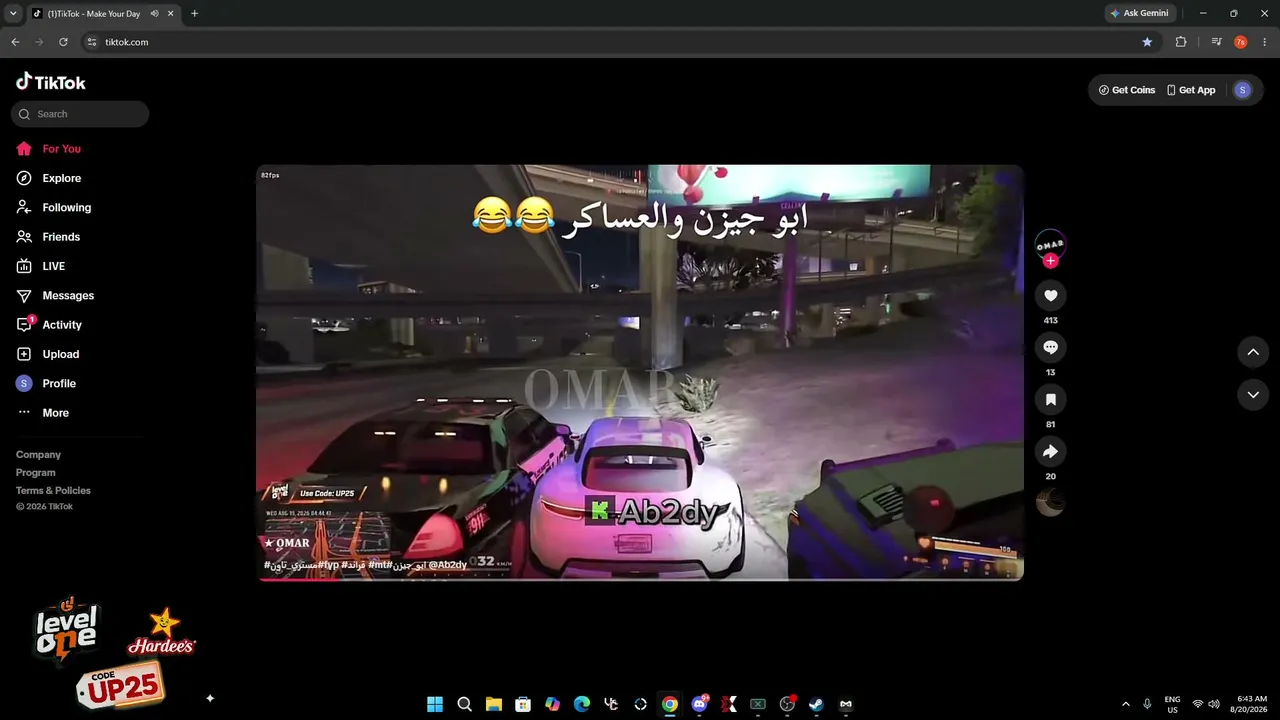Screen dimensions: 1280x720
Task: Open the video comments
Action: (1050, 347)
